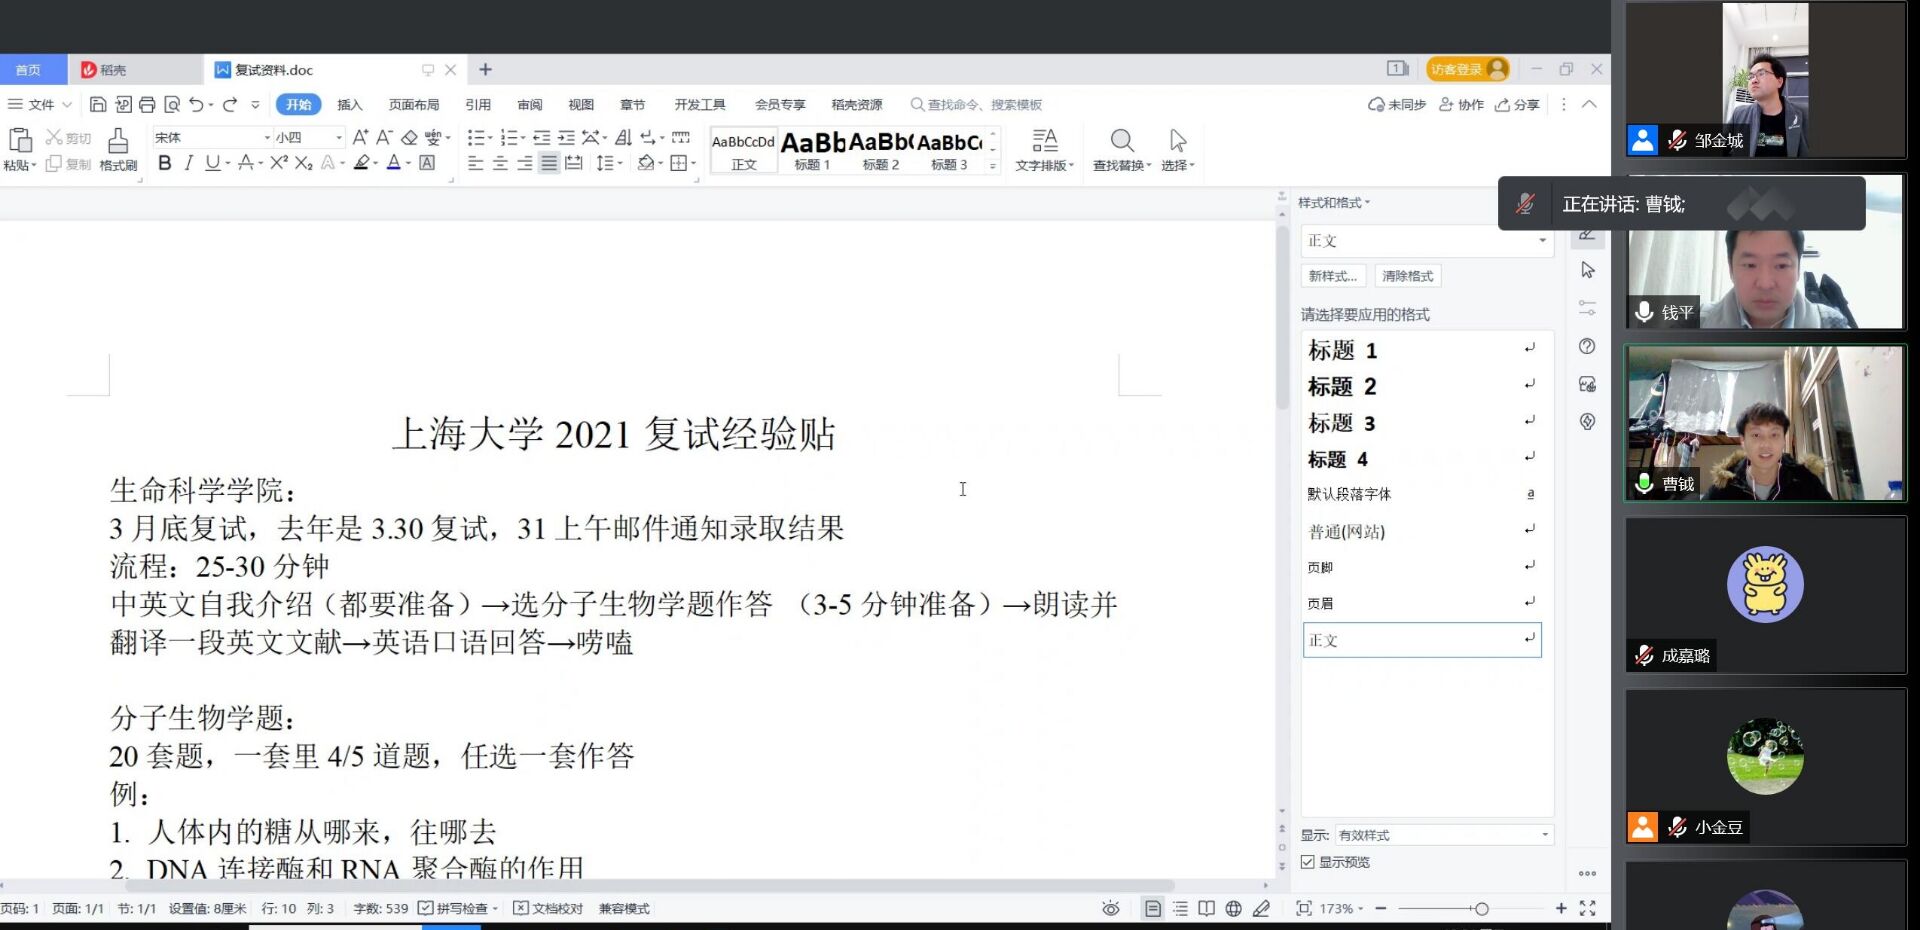
Task: Apply bold formatting with B icon
Action: tap(165, 163)
